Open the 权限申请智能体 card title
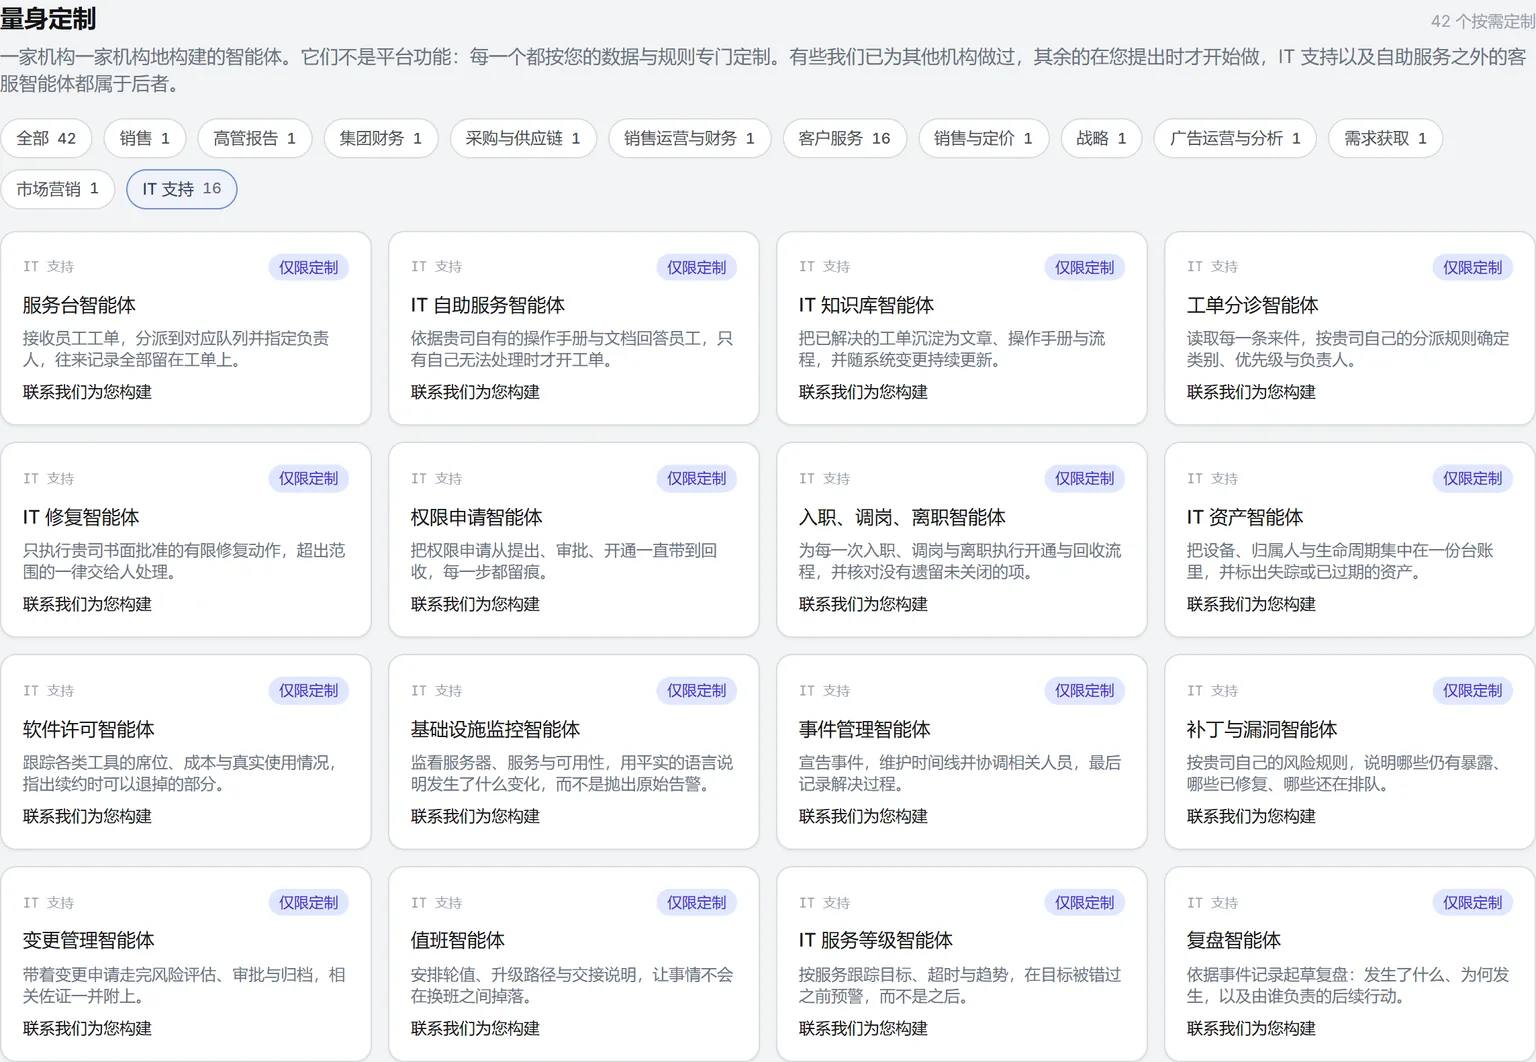The image size is (1536, 1062). (477, 517)
